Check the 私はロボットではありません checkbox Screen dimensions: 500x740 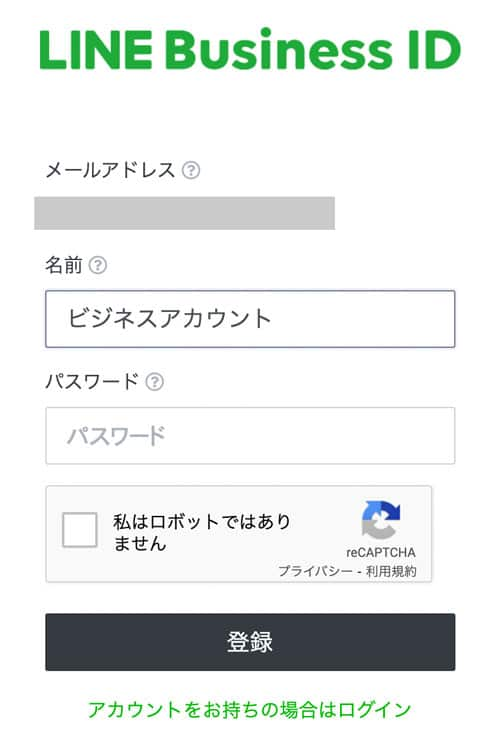pos(80,530)
